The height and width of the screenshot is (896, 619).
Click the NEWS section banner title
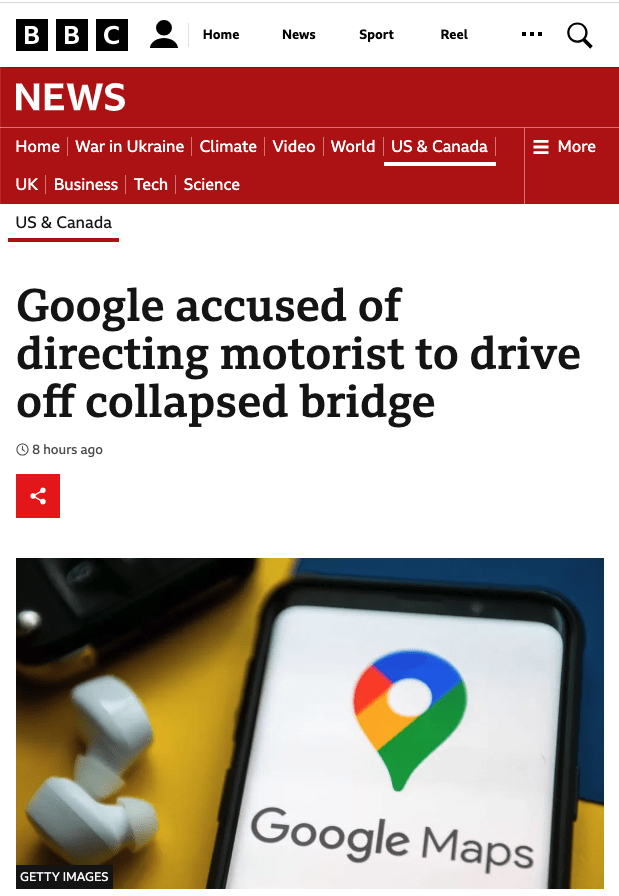71,97
